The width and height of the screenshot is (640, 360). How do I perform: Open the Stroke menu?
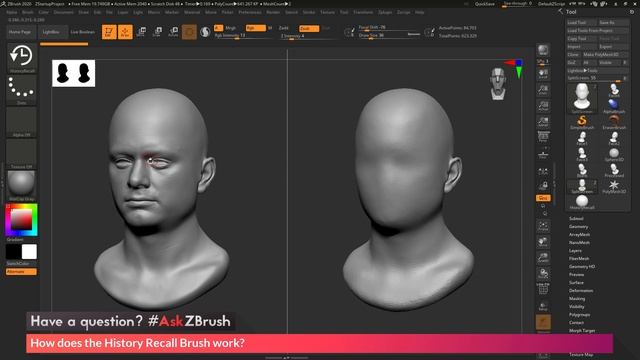pyautogui.click(x=309, y=12)
